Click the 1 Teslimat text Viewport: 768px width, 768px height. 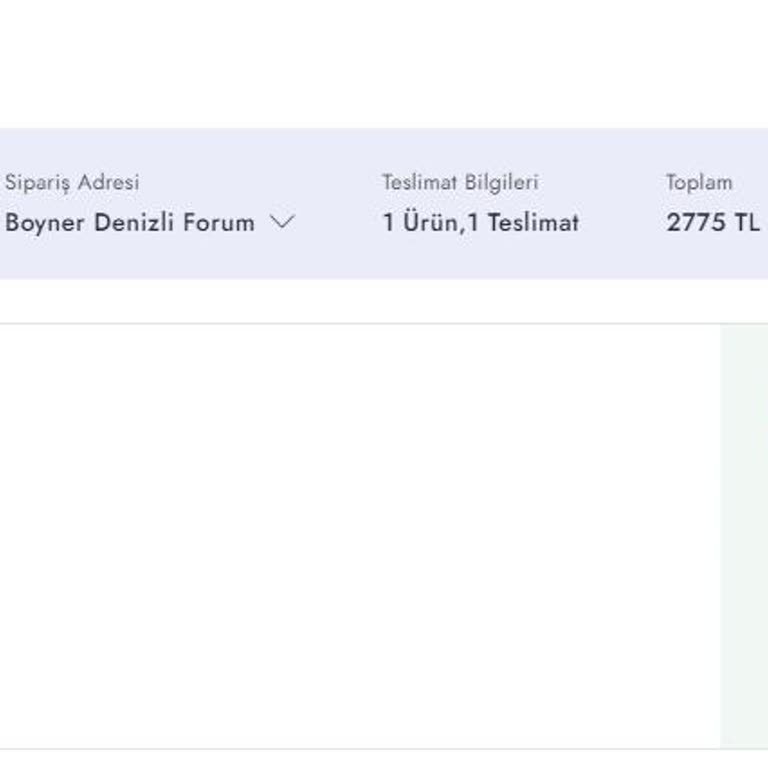pyautogui.click(x=523, y=223)
